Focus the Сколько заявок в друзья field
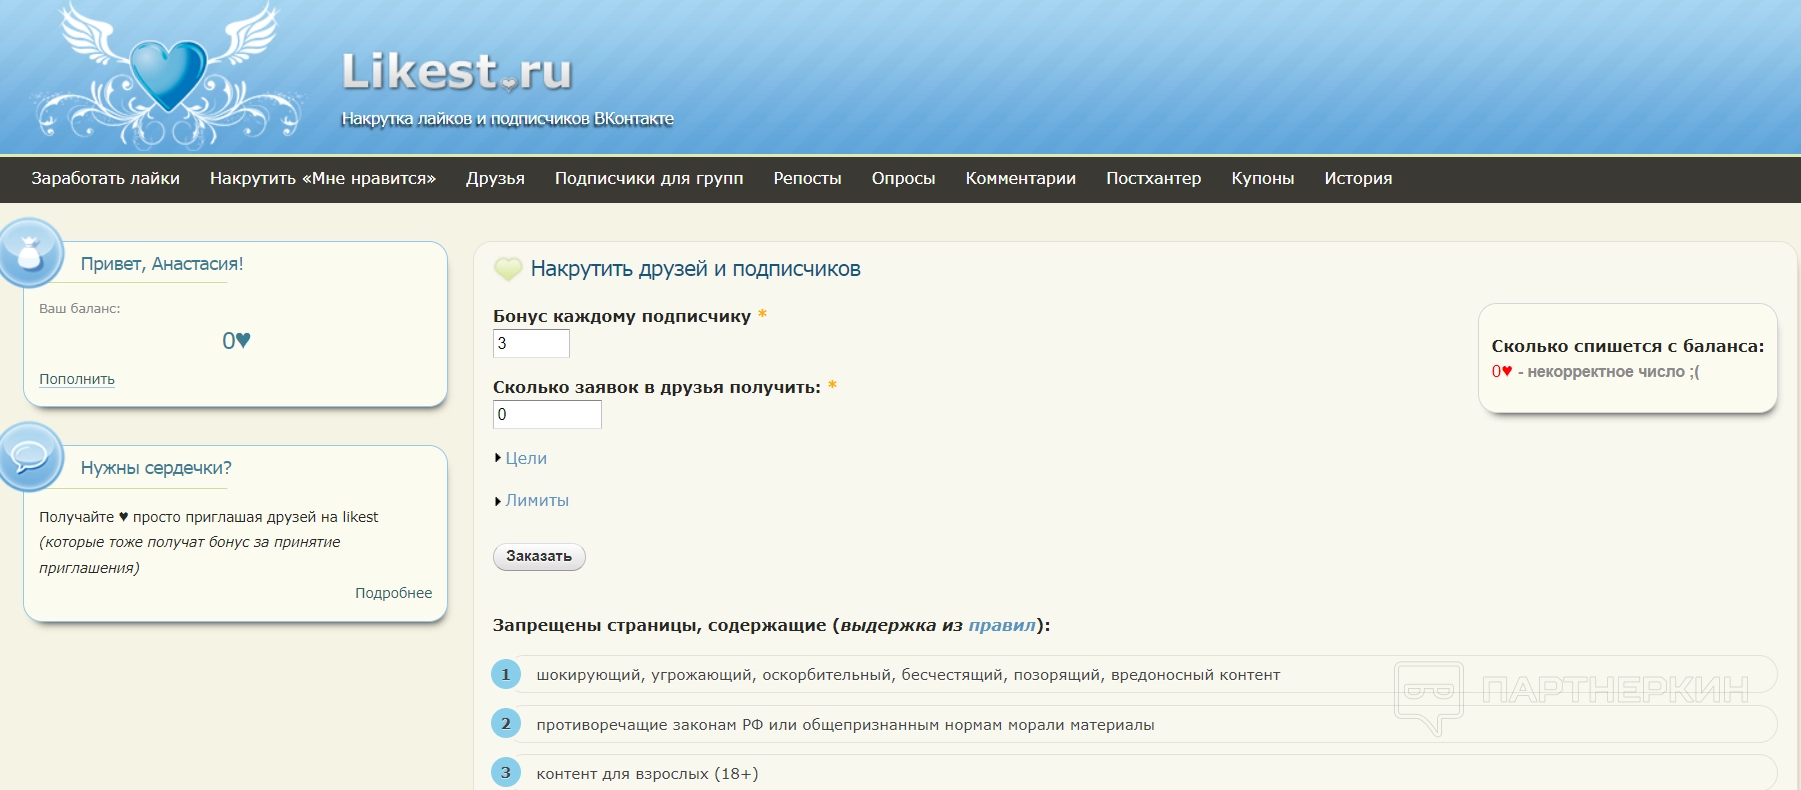Viewport: 1801px width, 790px height. click(547, 414)
